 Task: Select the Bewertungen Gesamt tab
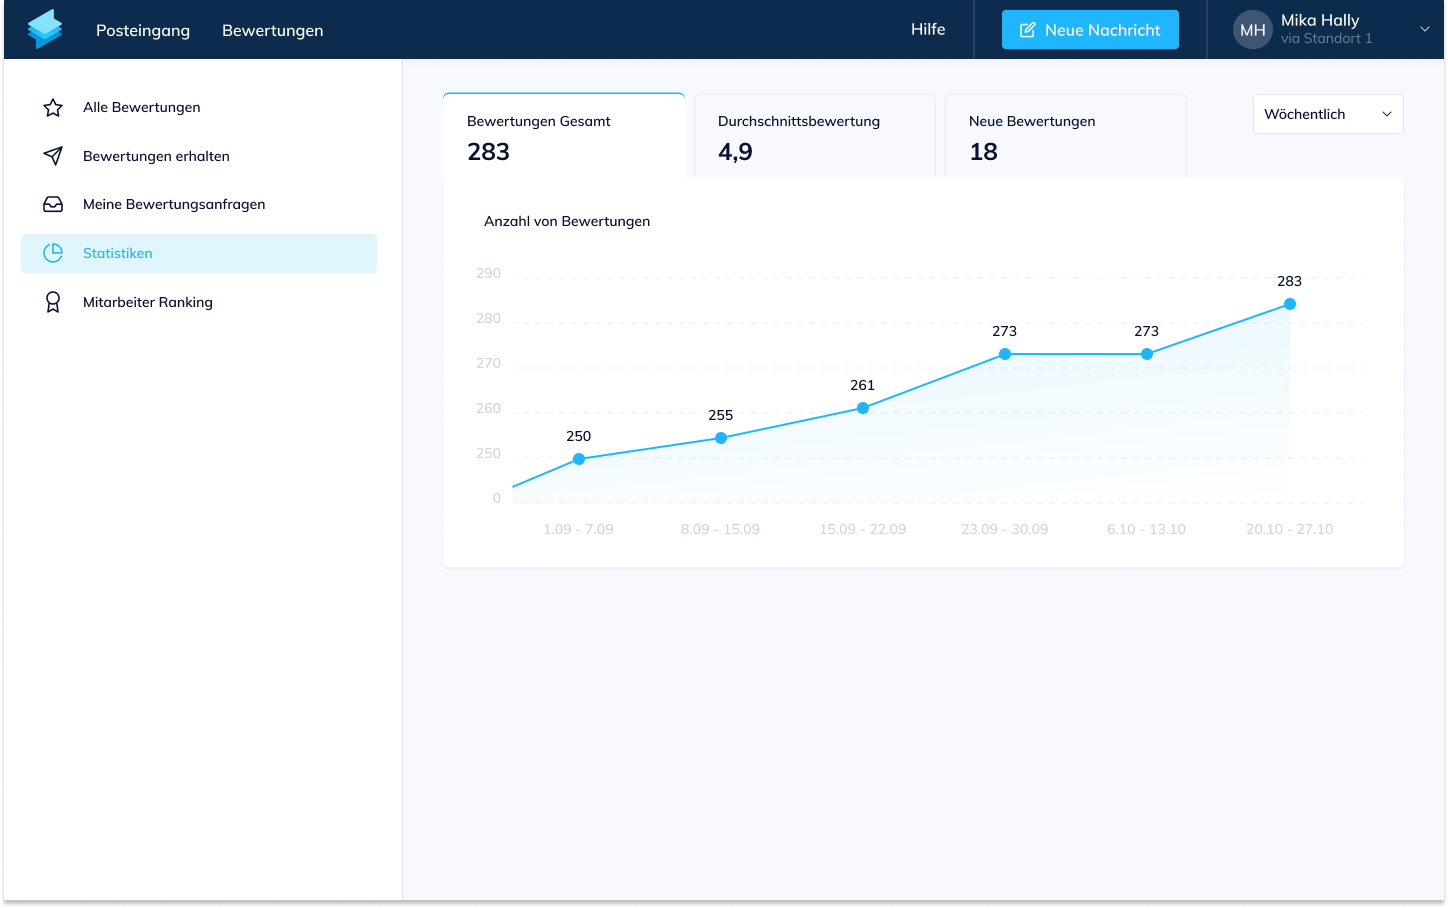point(563,136)
